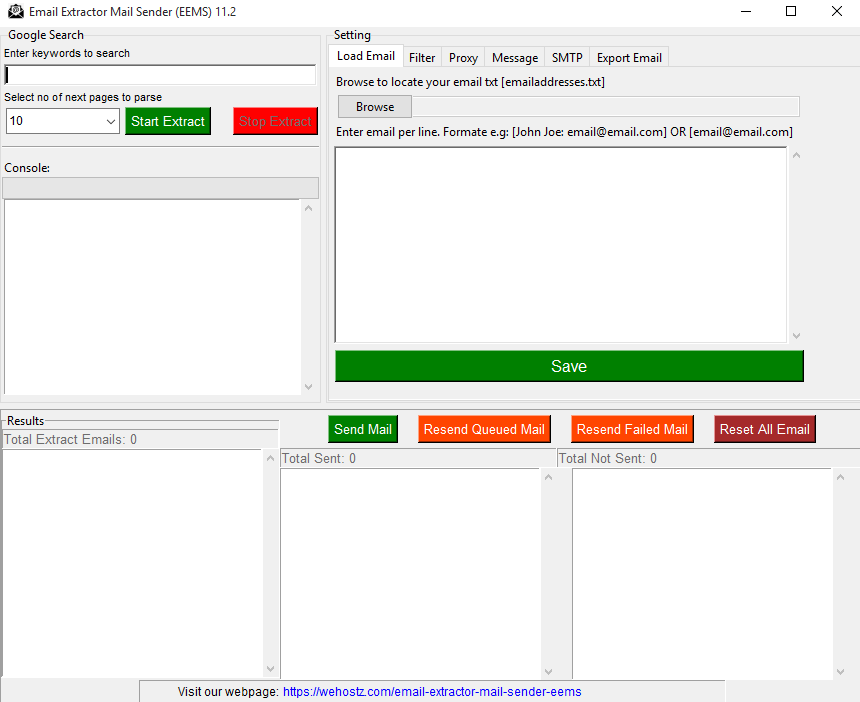This screenshot has height=702, width=860.
Task: Click the Total Extract Emails: 0 label
Action: [70, 439]
